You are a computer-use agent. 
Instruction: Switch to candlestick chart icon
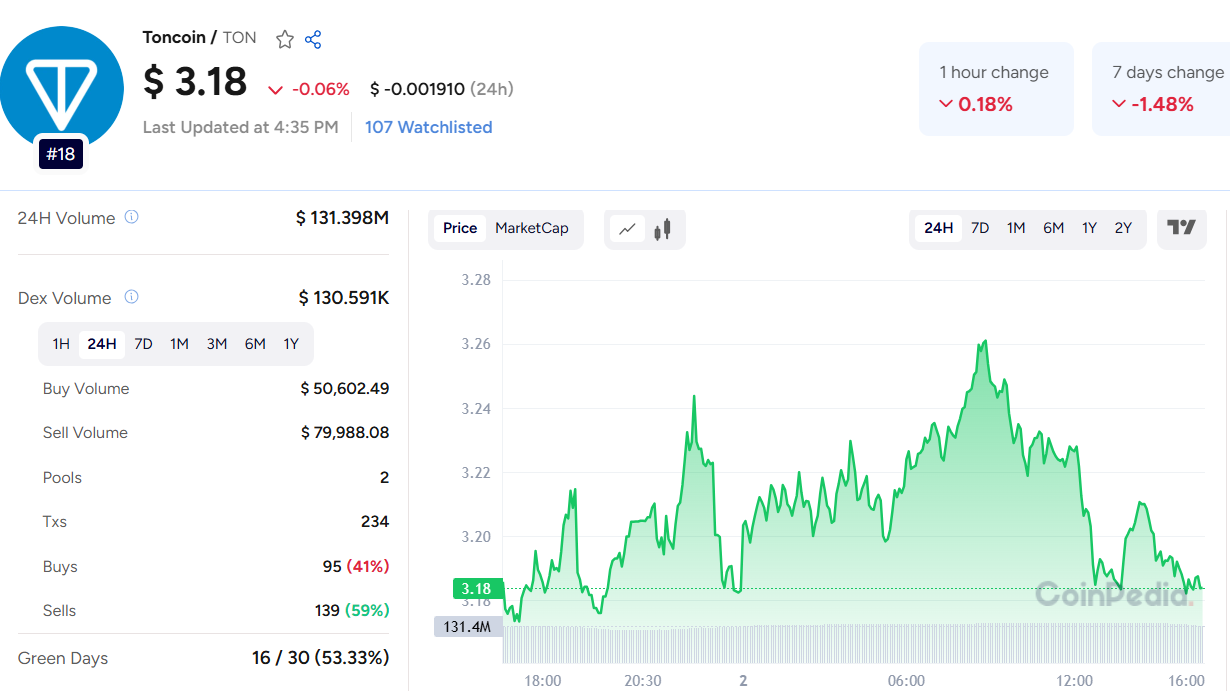point(662,229)
